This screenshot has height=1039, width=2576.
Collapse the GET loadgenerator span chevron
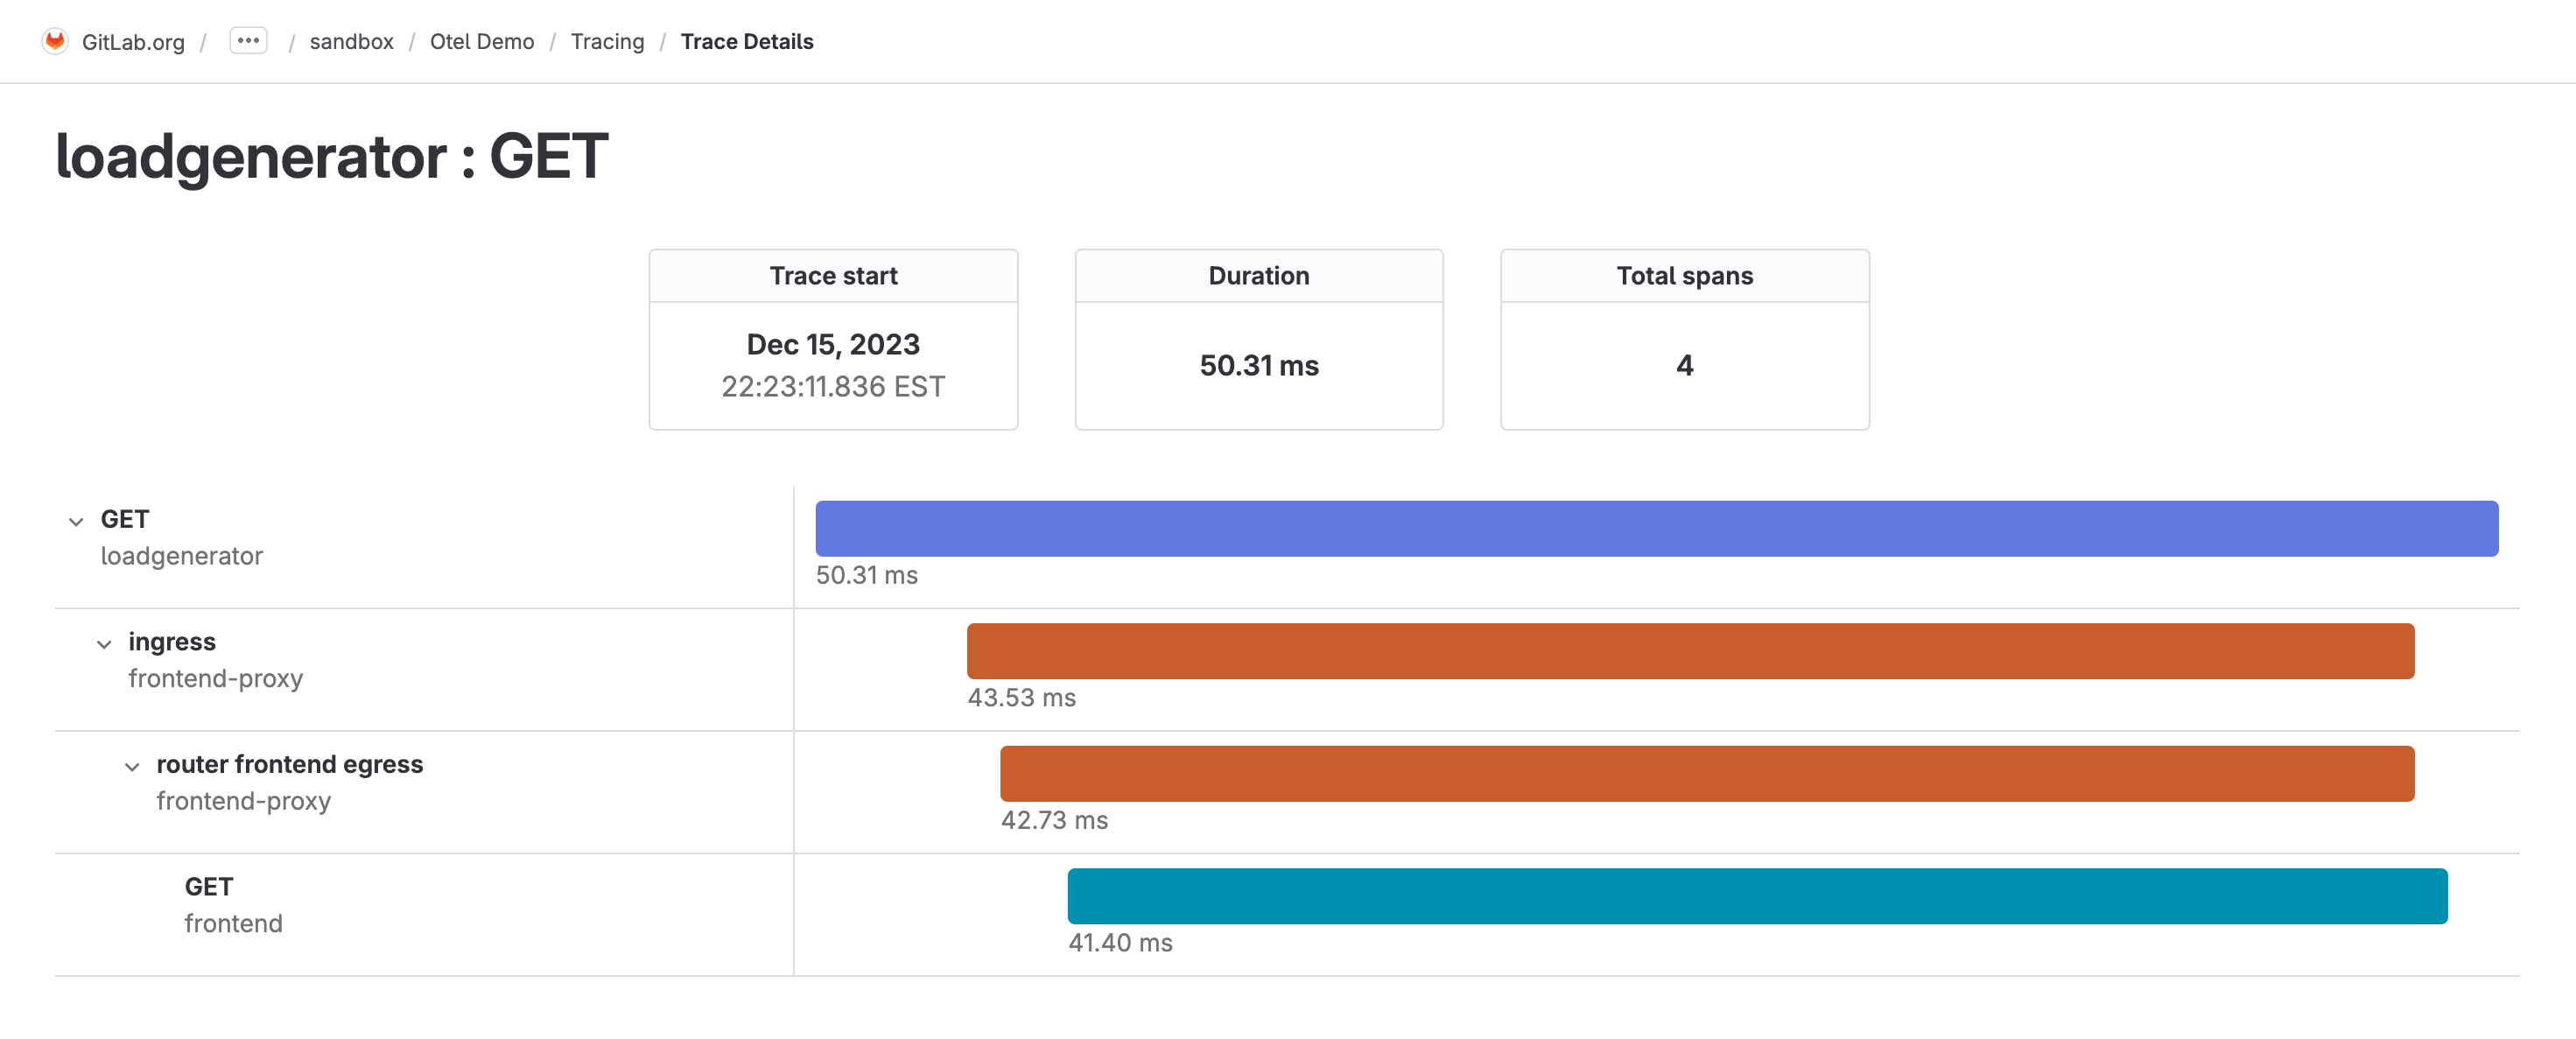tap(75, 521)
